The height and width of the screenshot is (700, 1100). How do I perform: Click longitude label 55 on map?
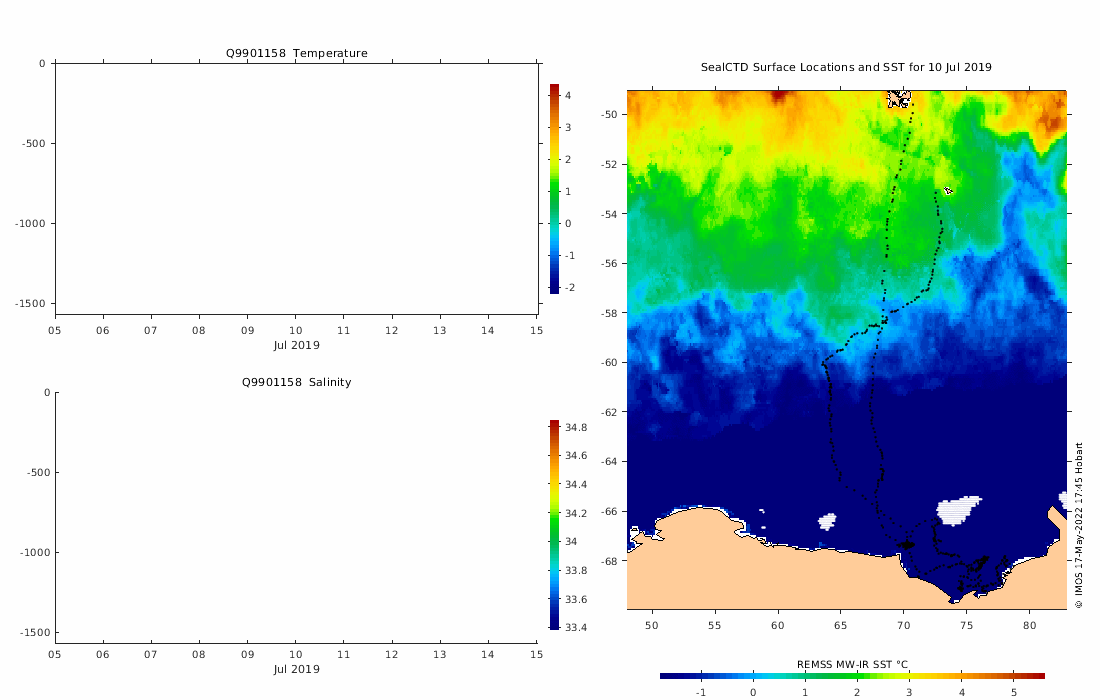[x=714, y=626]
